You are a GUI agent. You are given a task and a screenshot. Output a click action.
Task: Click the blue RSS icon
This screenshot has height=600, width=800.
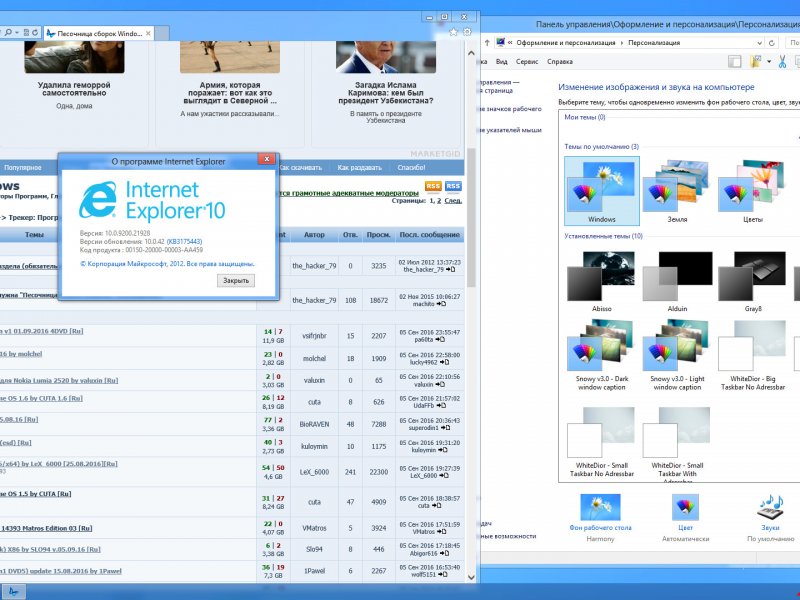pos(453,186)
